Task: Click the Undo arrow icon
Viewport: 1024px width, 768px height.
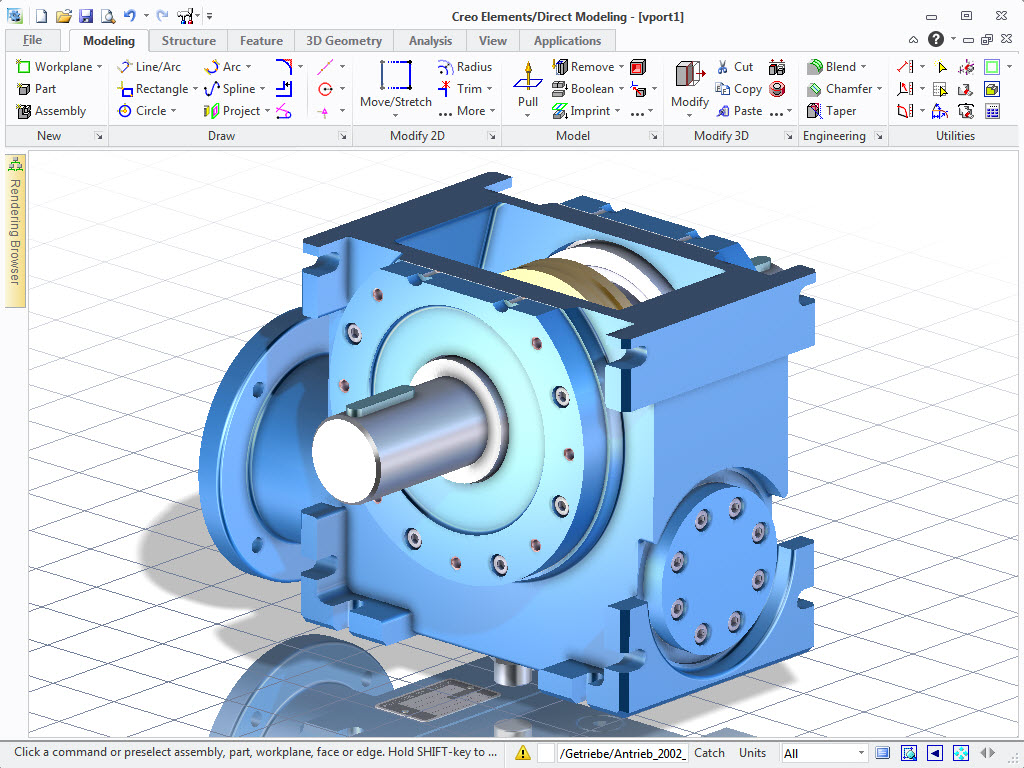Action: coord(129,16)
